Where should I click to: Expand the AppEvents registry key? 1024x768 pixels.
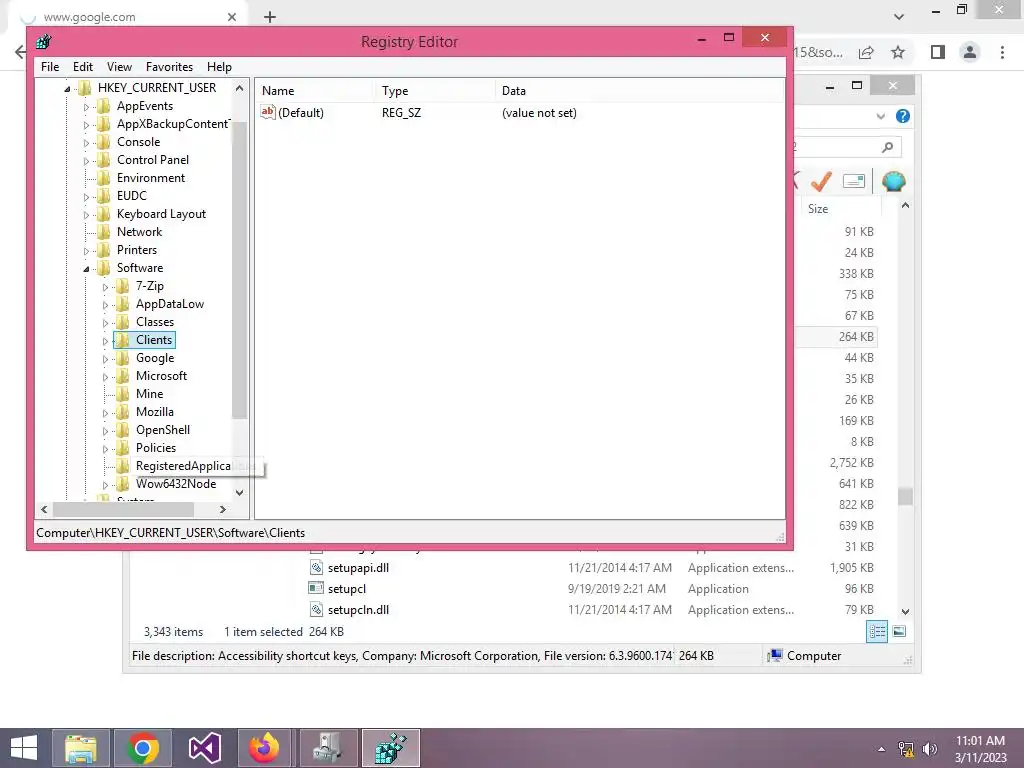86,106
